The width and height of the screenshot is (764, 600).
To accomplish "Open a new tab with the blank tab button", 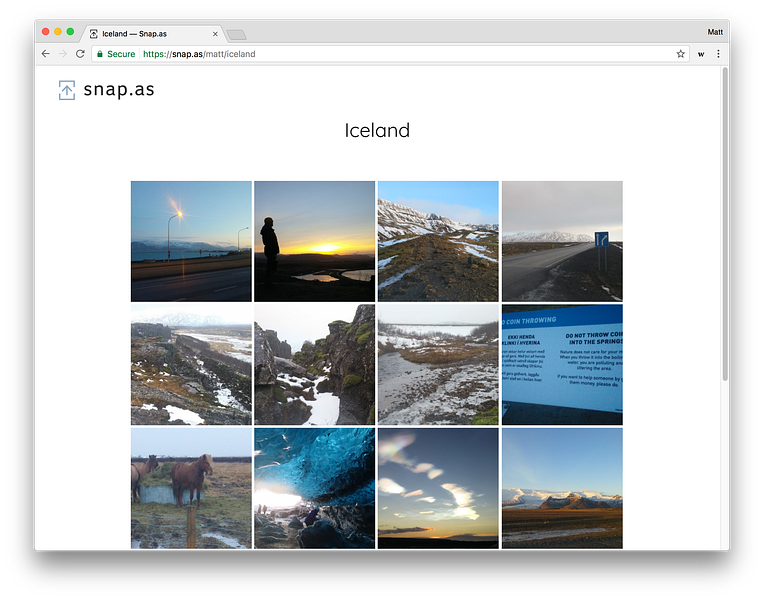I will 237,35.
